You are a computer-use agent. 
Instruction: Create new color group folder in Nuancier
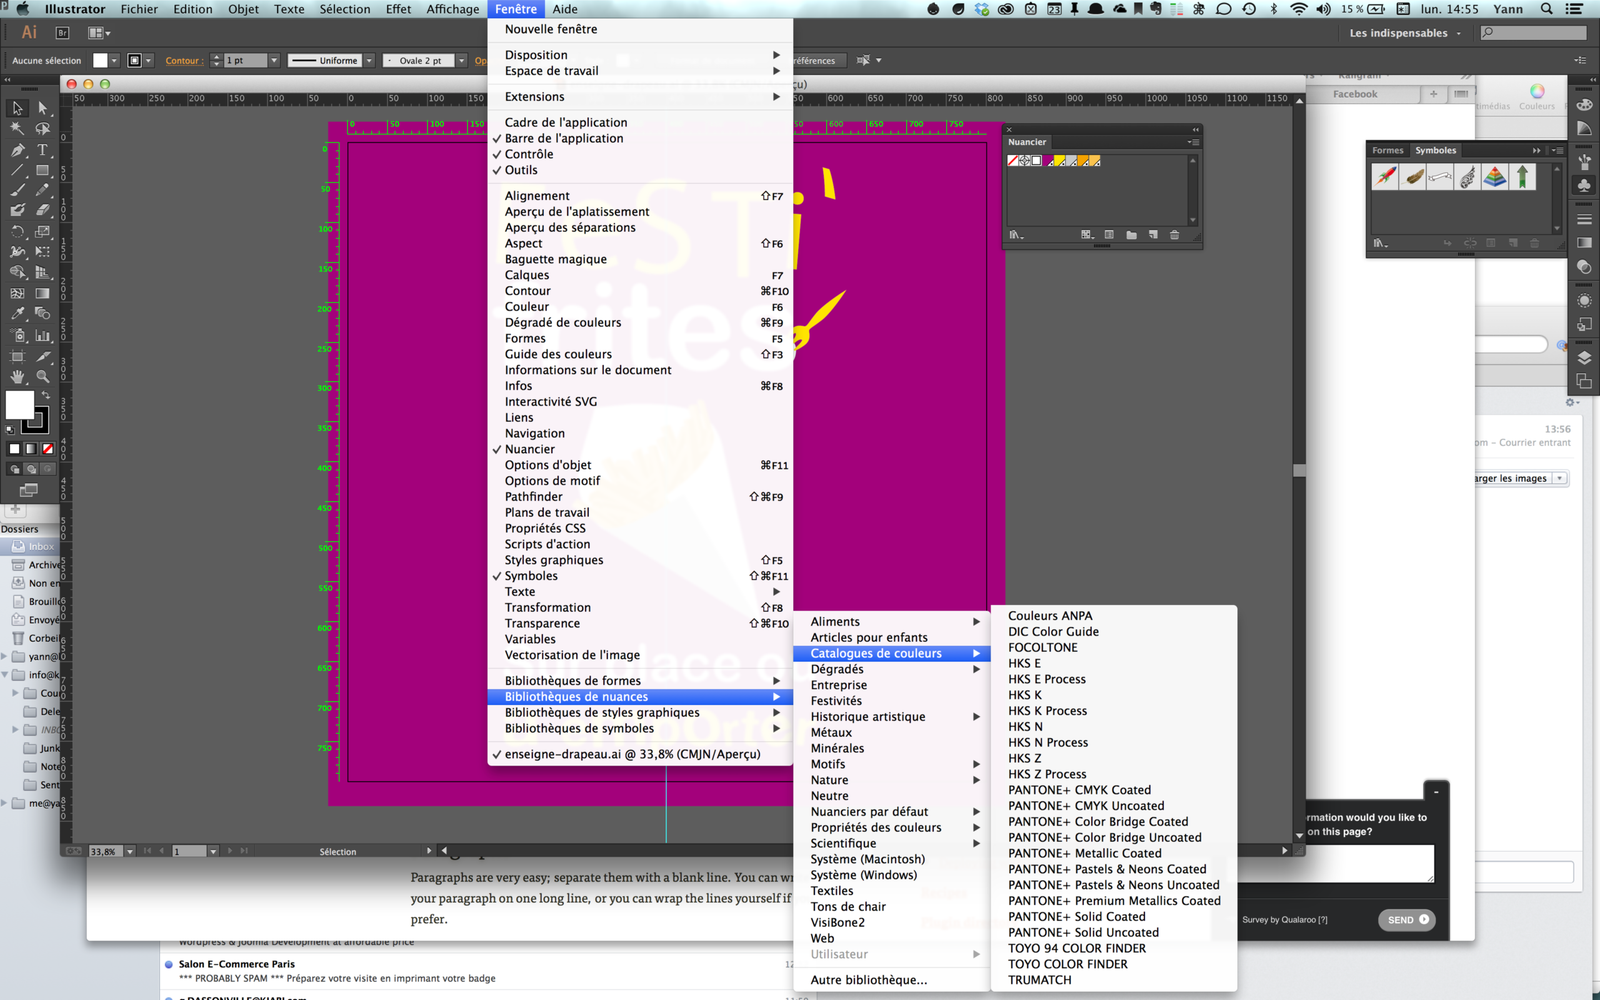[x=1131, y=235]
